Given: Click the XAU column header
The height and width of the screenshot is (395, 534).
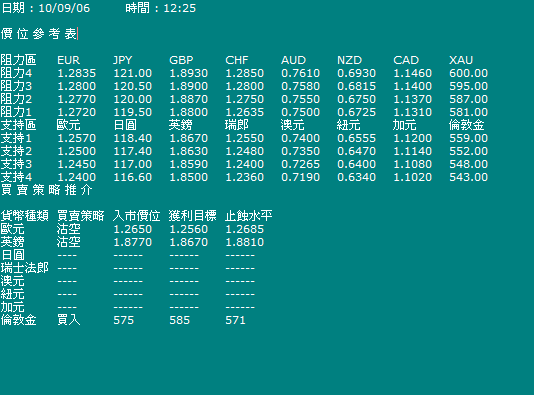Looking at the screenshot, I should coord(461,60).
